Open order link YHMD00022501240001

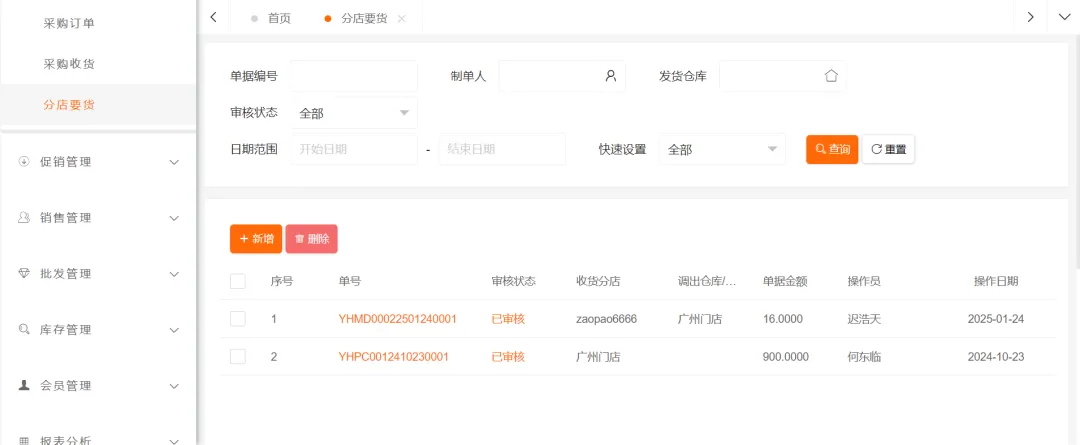(397, 319)
